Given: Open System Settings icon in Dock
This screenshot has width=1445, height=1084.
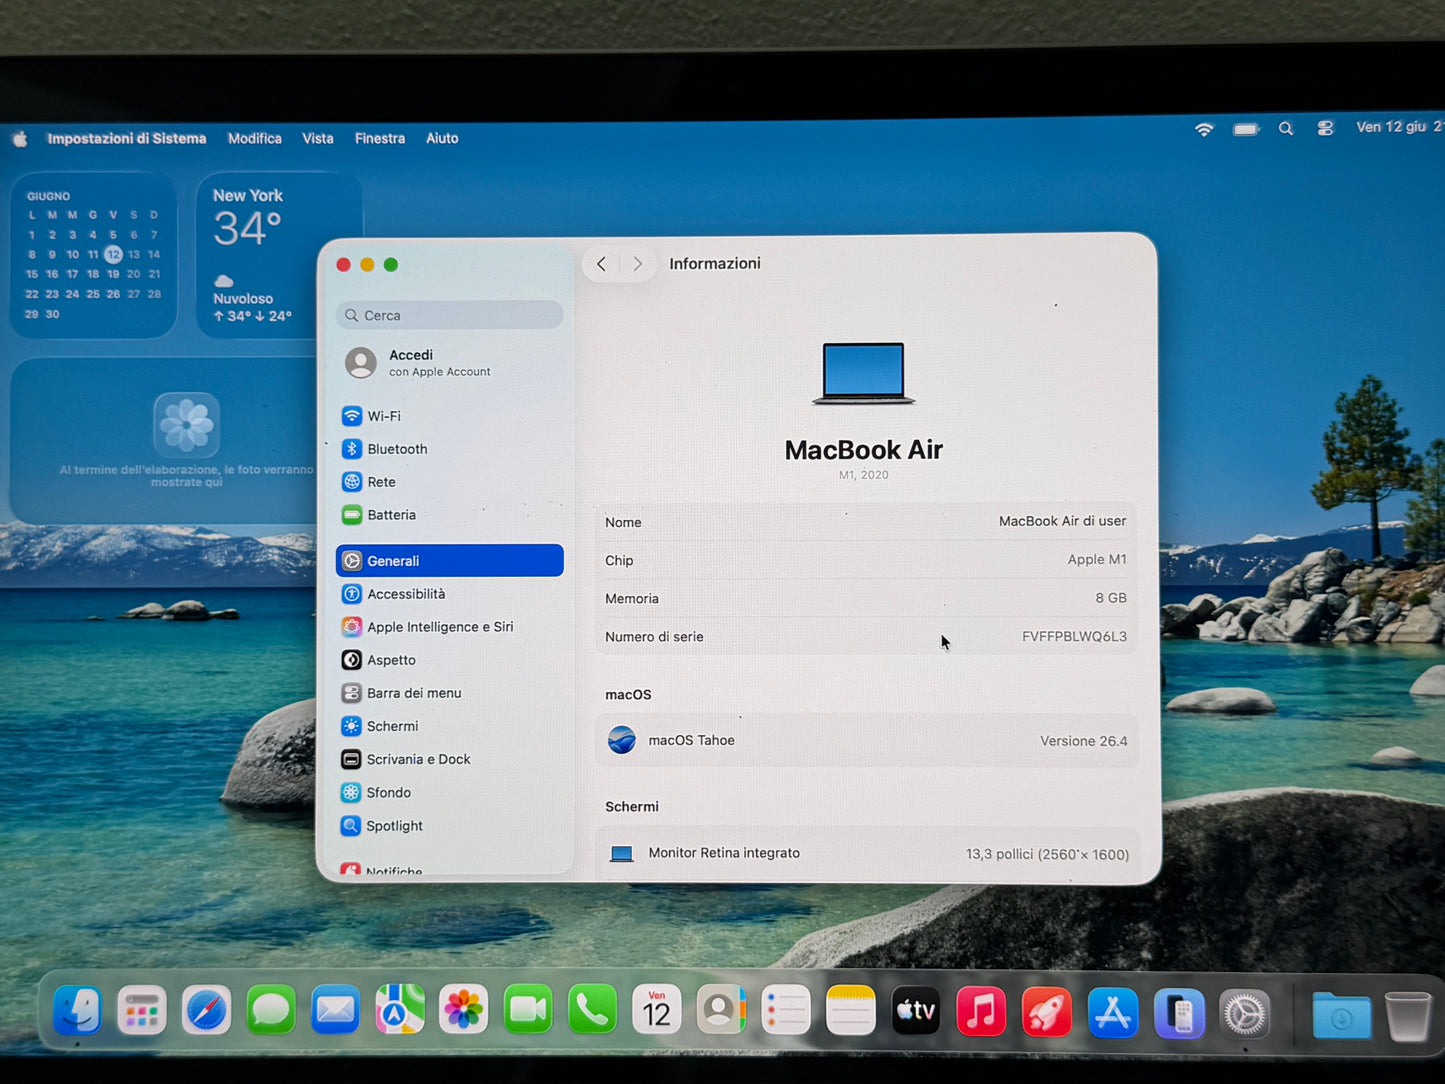Looking at the screenshot, I should click(x=1245, y=1015).
